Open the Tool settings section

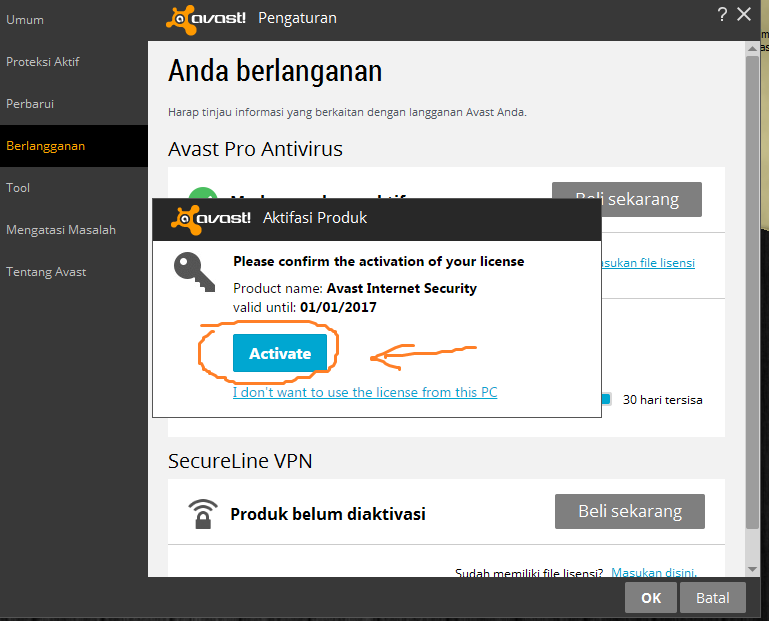pos(18,188)
